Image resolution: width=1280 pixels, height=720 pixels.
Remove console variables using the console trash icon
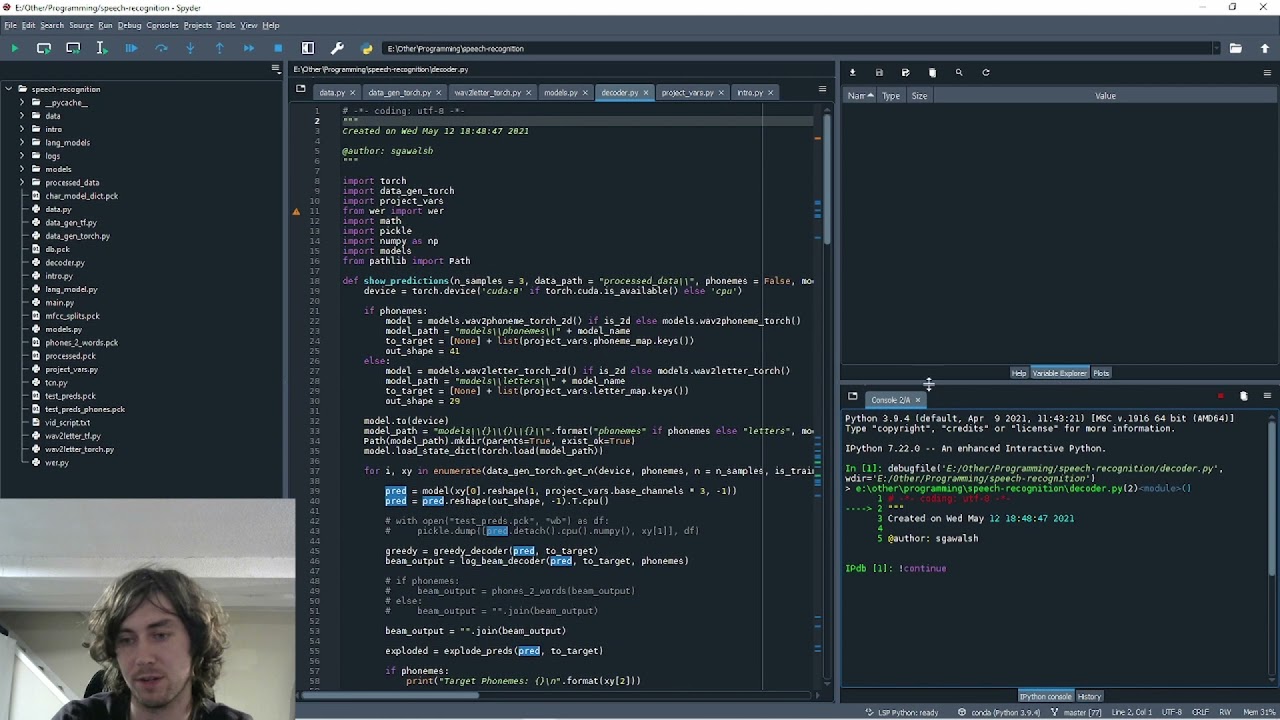pos(1244,396)
